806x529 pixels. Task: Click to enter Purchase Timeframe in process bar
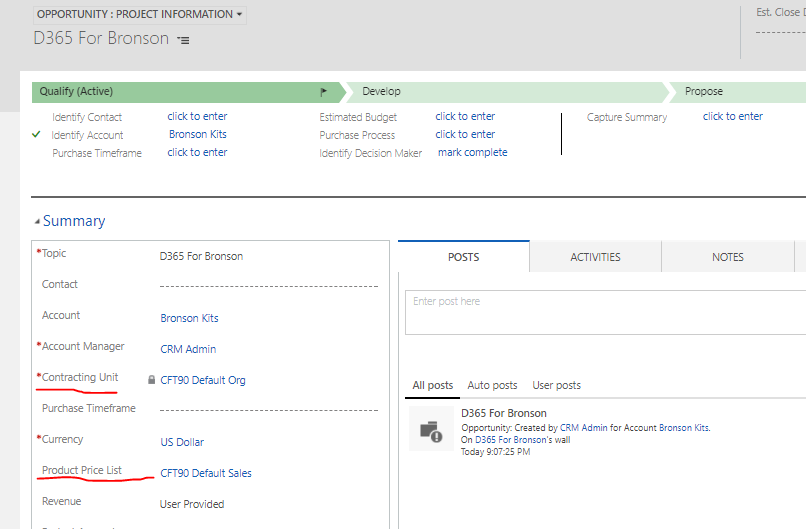tap(197, 153)
